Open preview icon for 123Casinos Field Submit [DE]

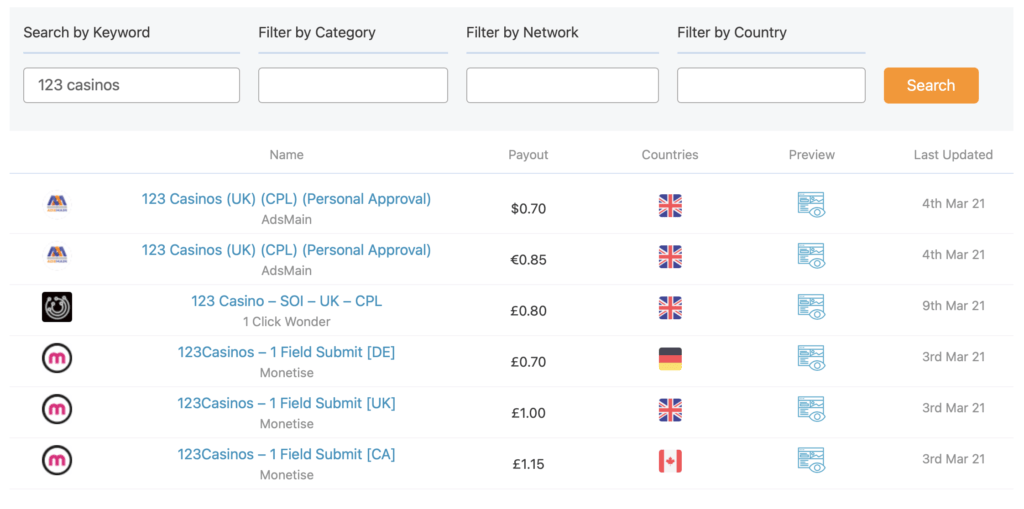[811, 358]
